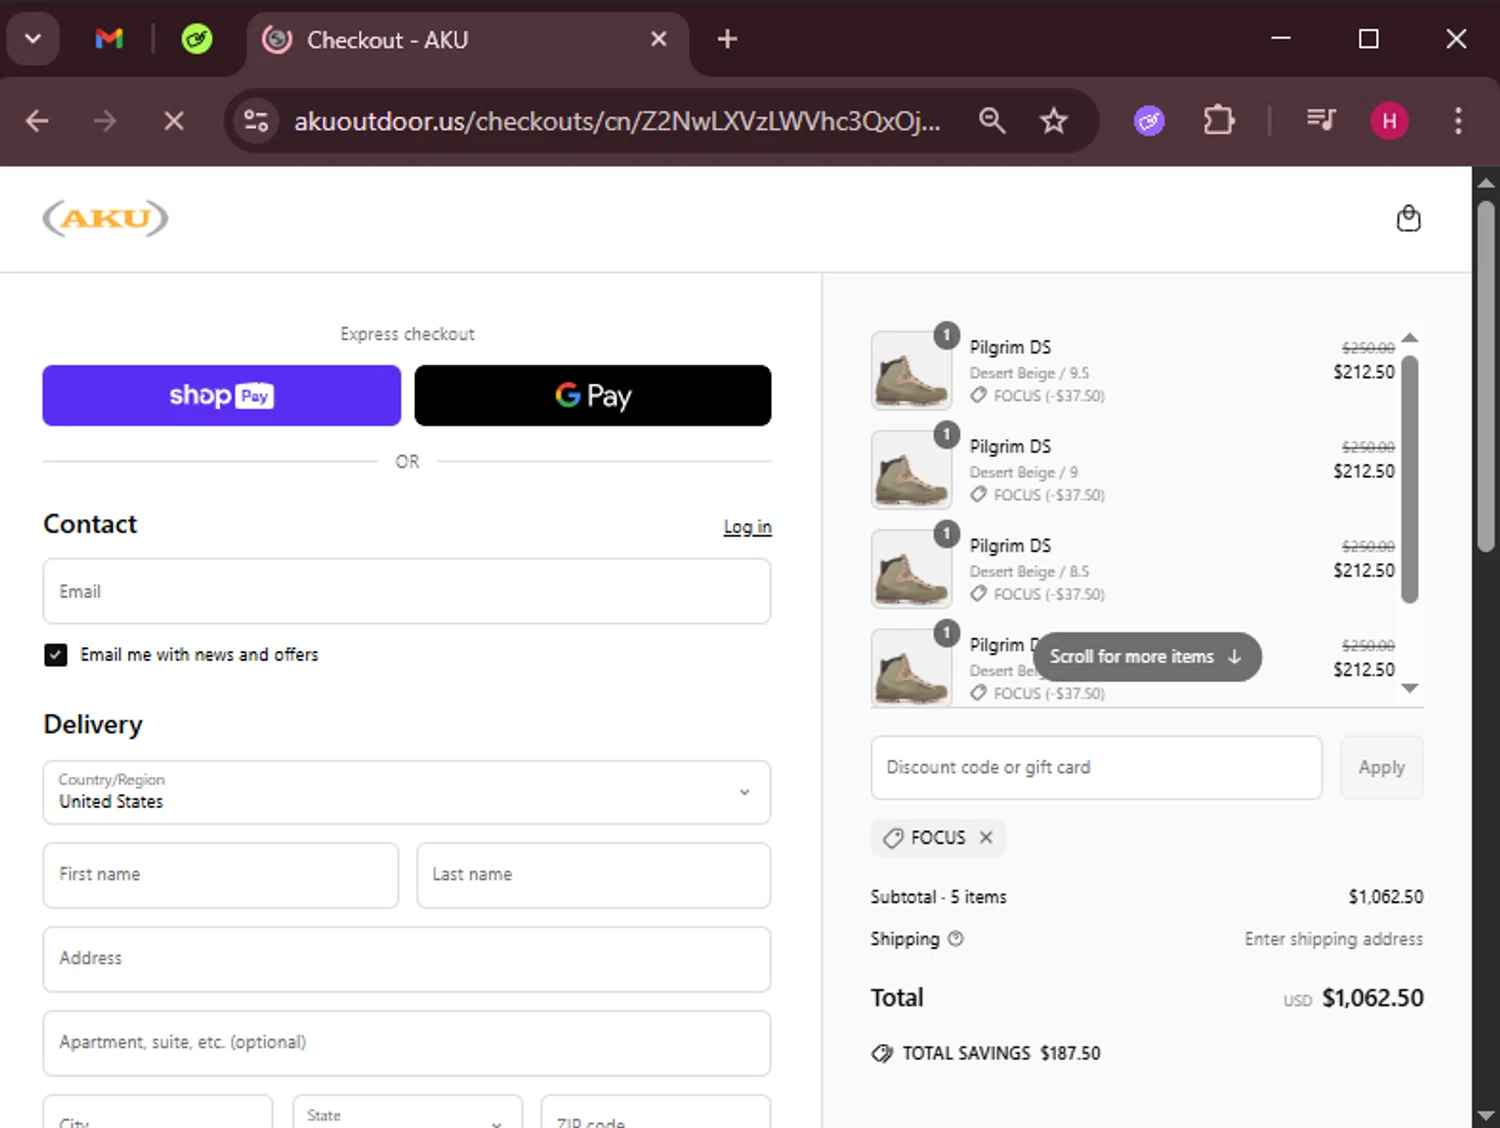Click the page scrollbar thumb
Image resolution: width=1500 pixels, height=1128 pixels.
click(x=1486, y=376)
